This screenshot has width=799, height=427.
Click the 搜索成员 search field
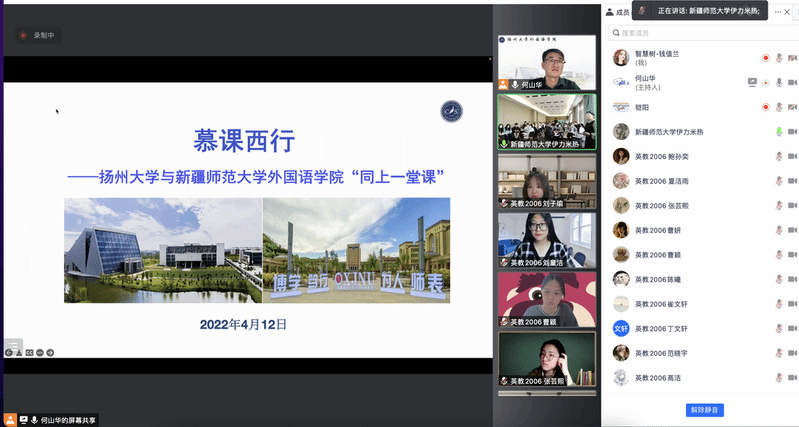pyautogui.click(x=700, y=33)
